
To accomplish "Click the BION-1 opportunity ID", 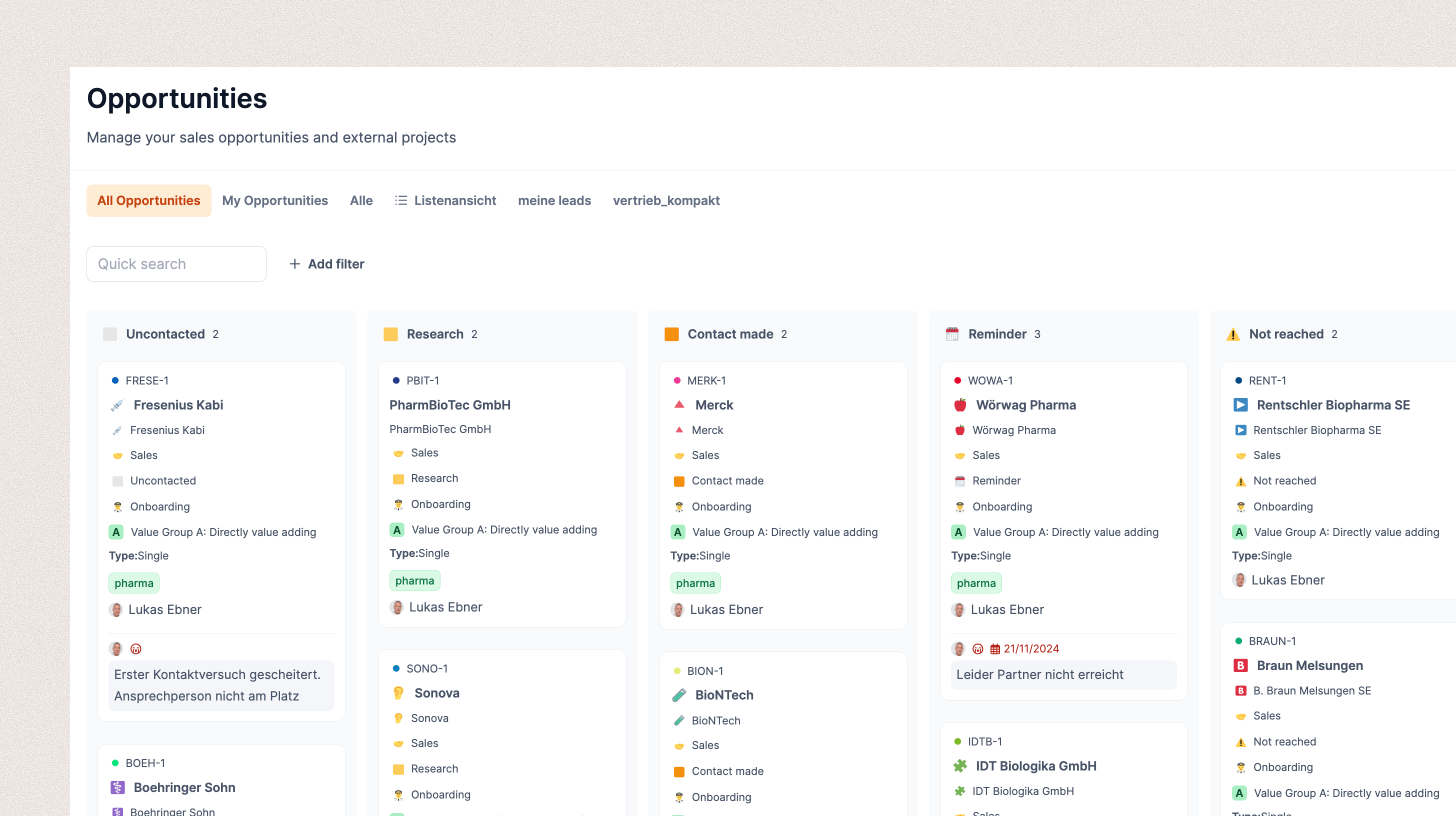I will coord(705,671).
